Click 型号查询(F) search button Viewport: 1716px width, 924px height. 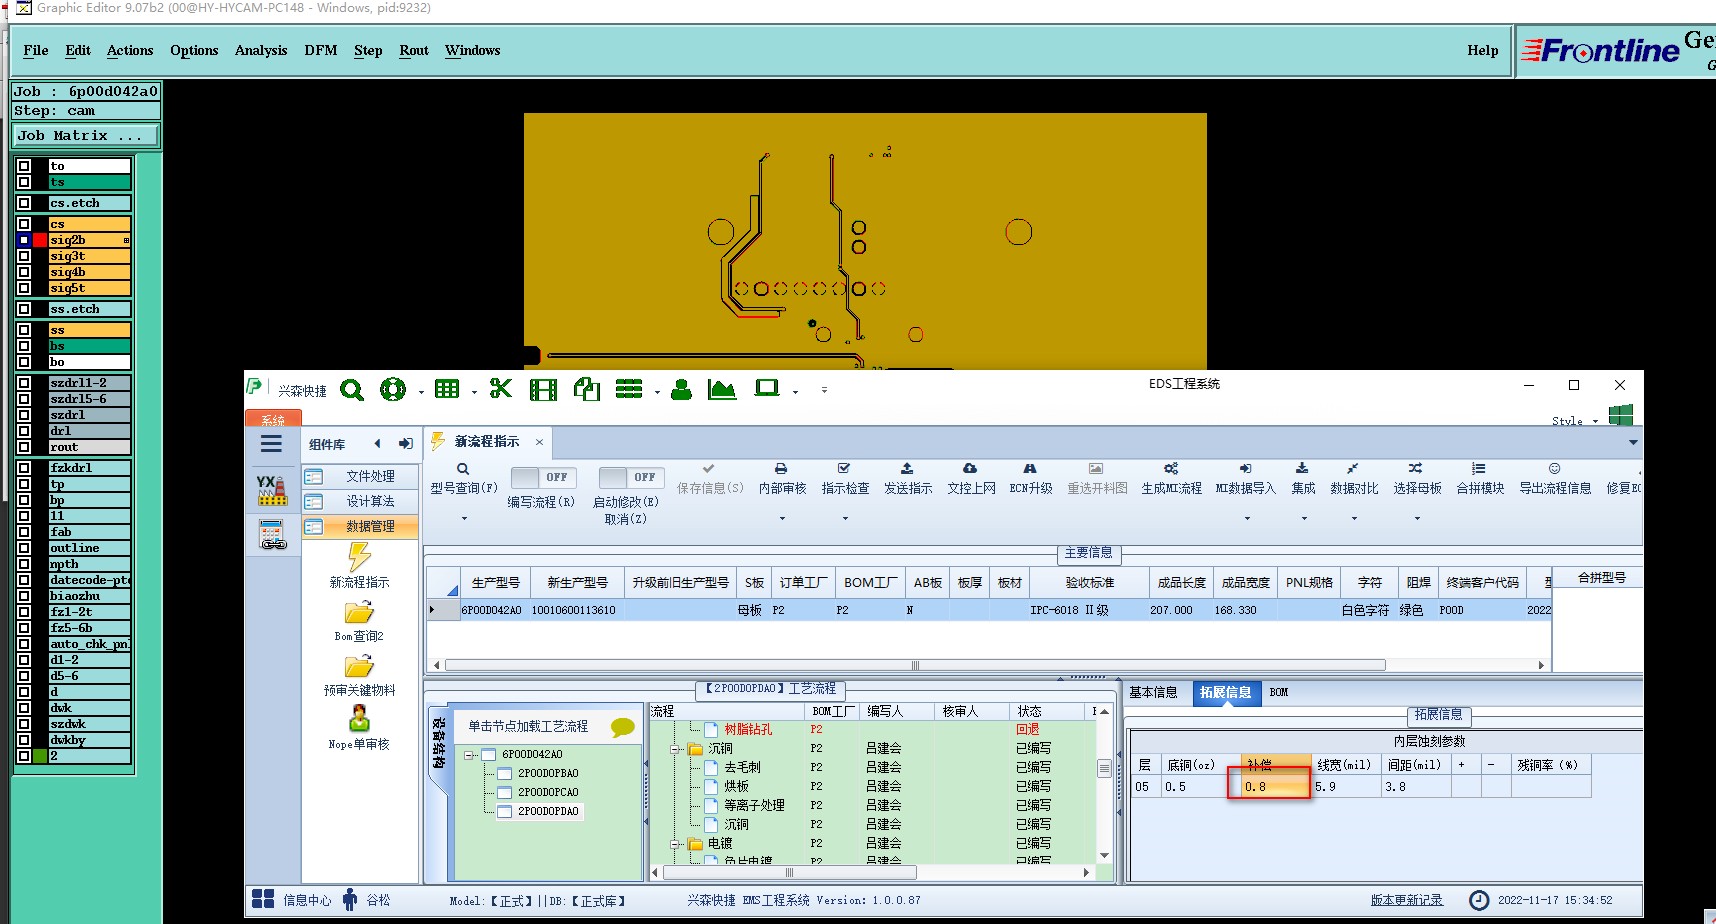[463, 479]
